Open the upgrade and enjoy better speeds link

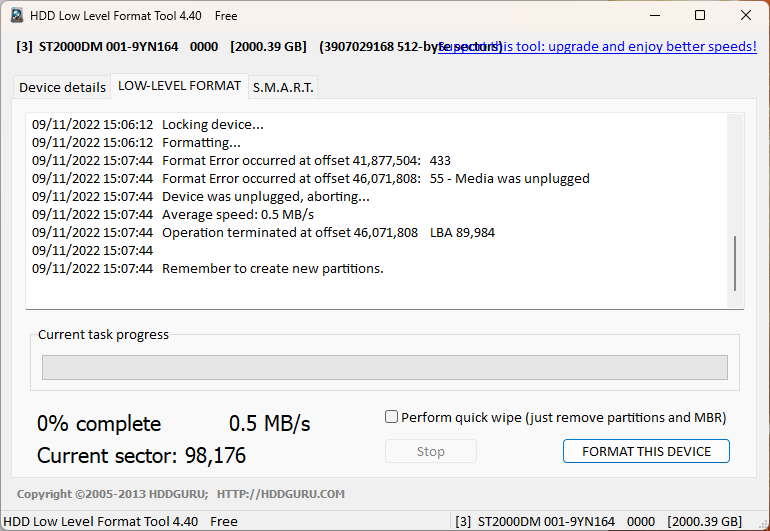[597, 47]
